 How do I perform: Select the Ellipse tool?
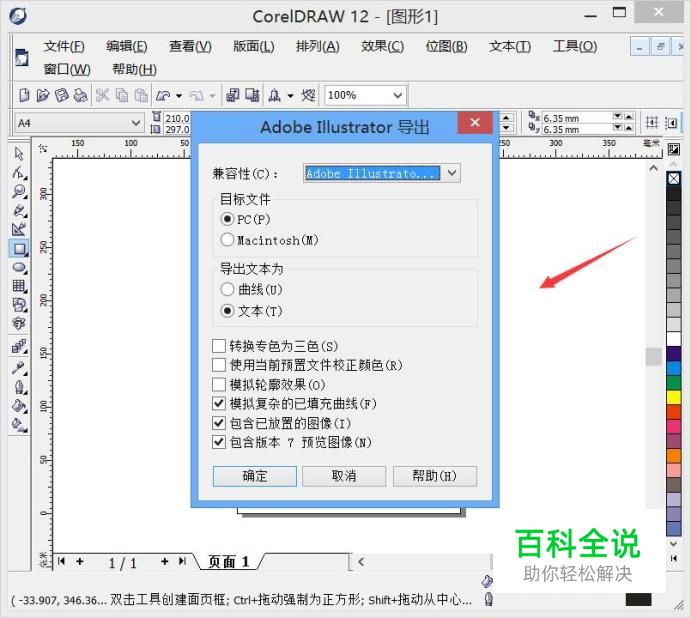(x=19, y=268)
